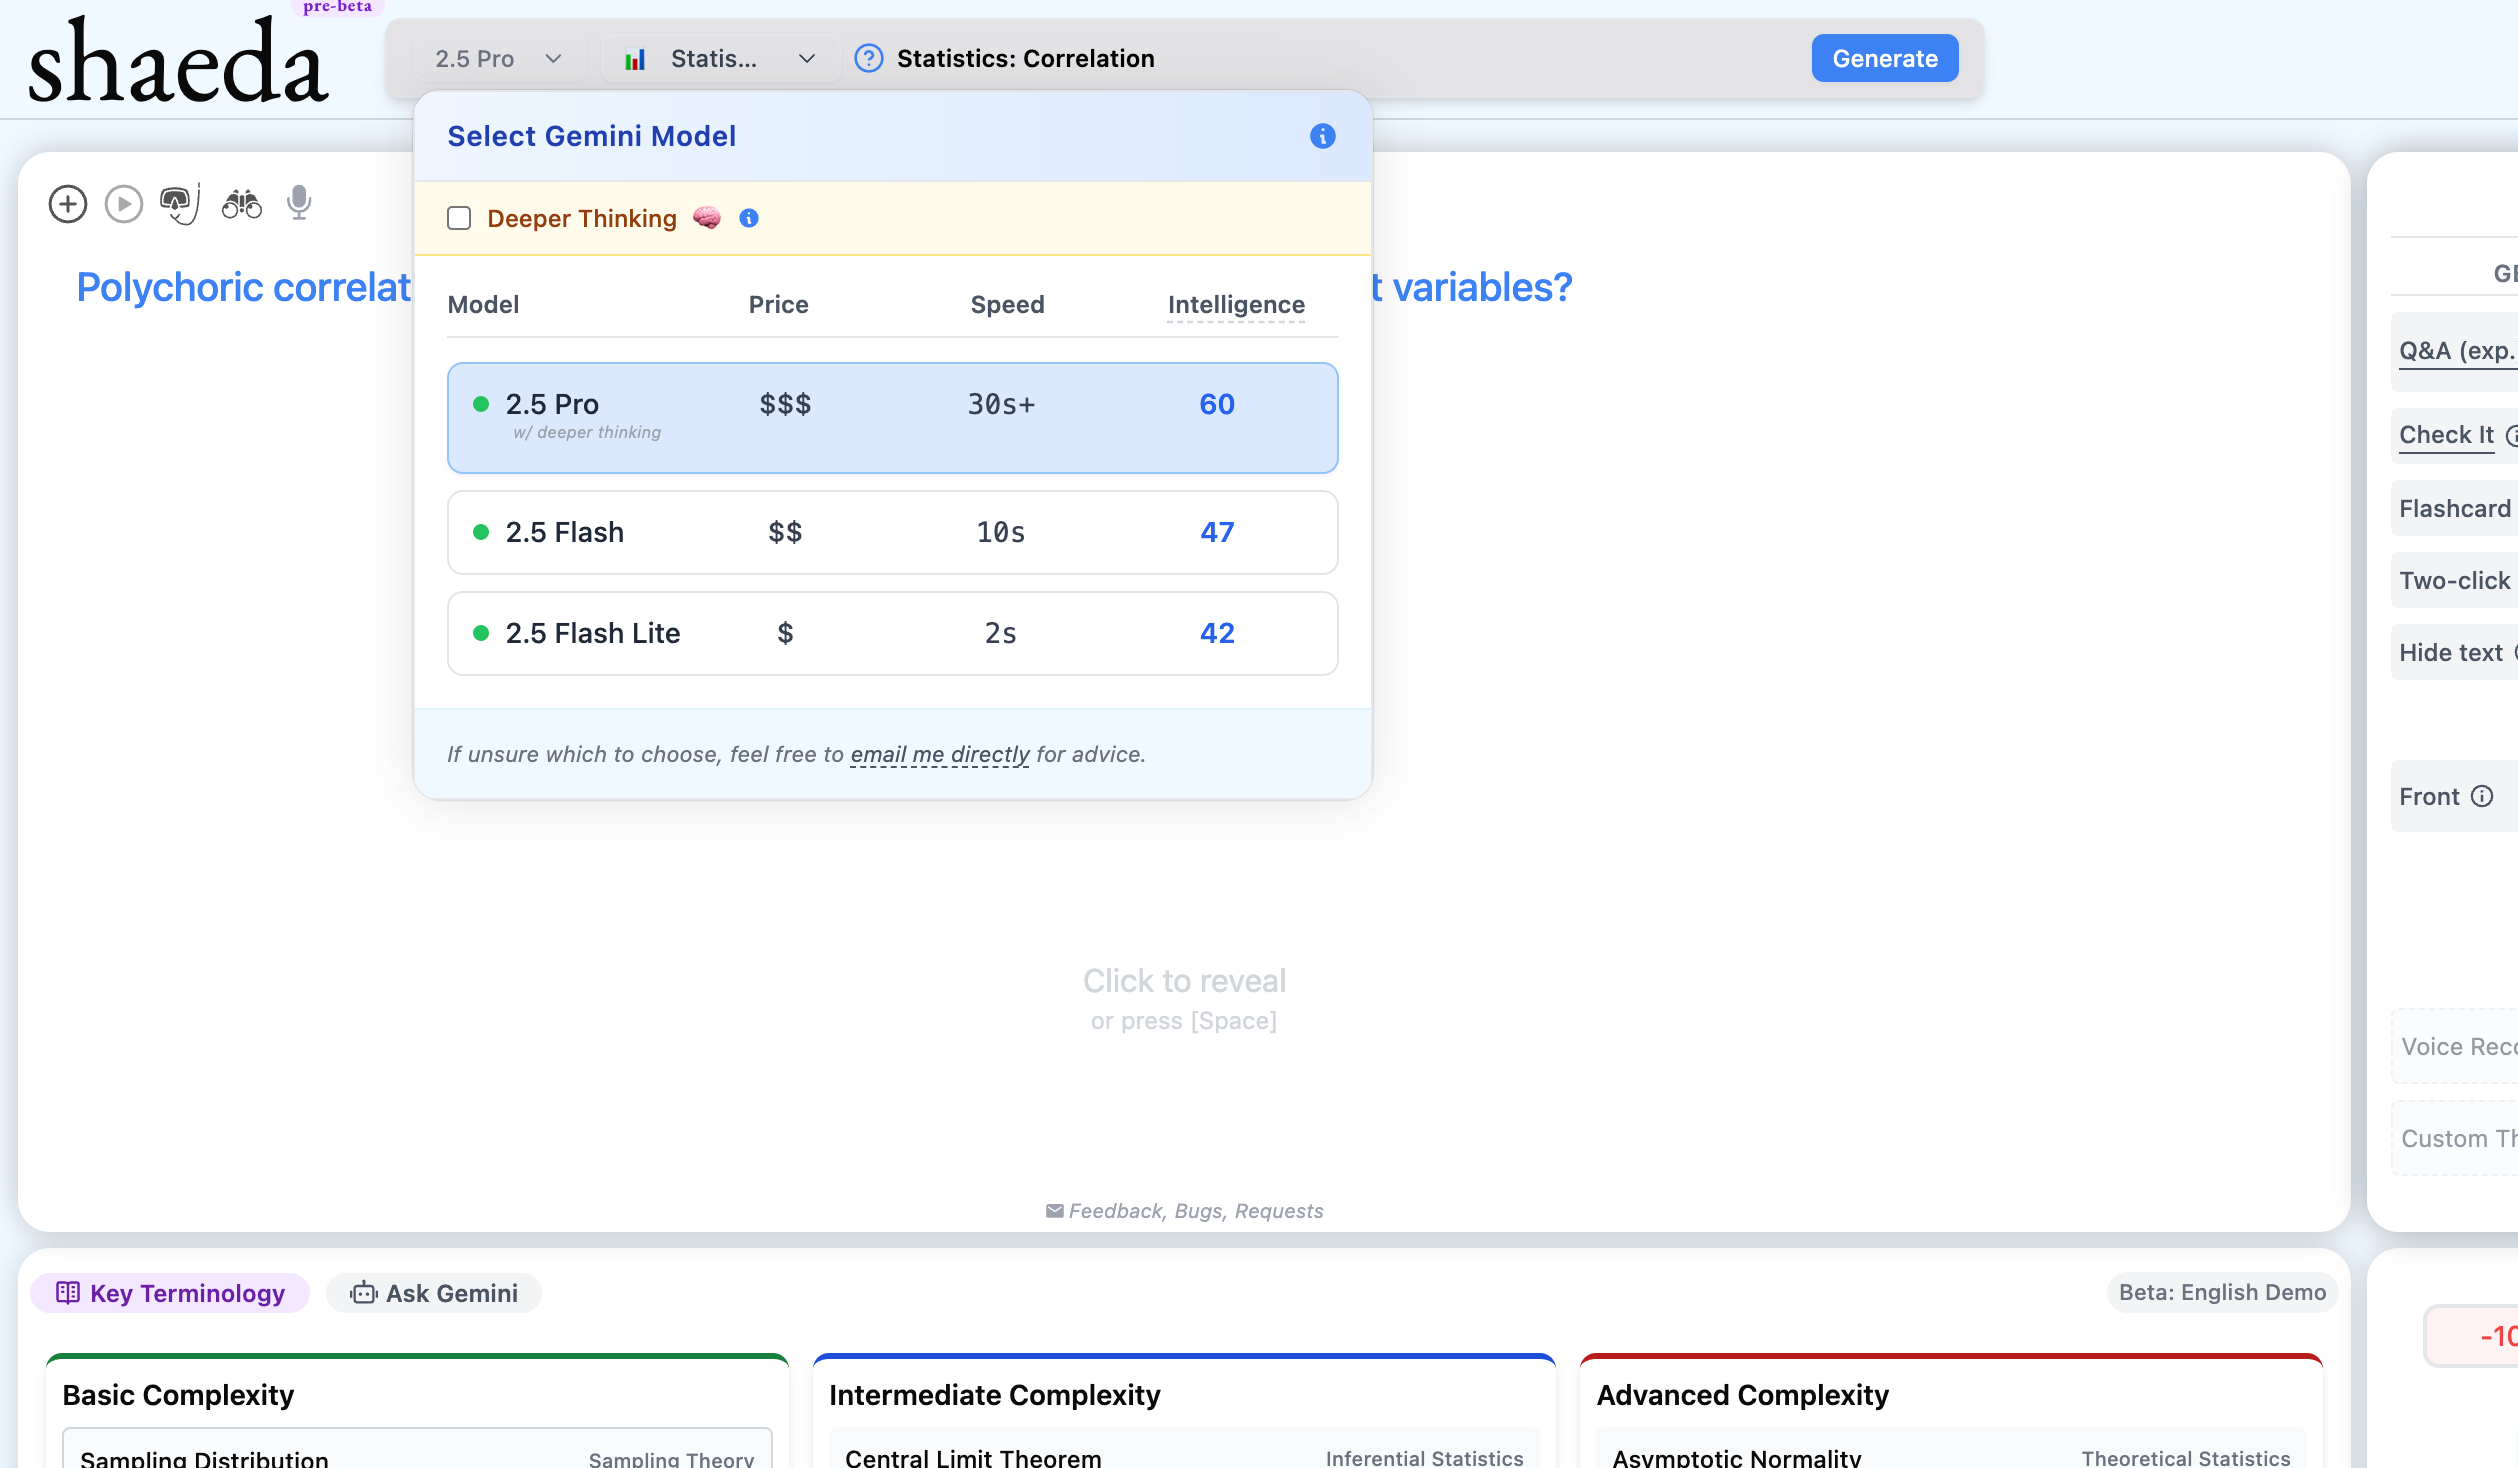The width and height of the screenshot is (2518, 1468).
Task: Click the snorkel mask icon
Action: pyautogui.click(x=179, y=204)
